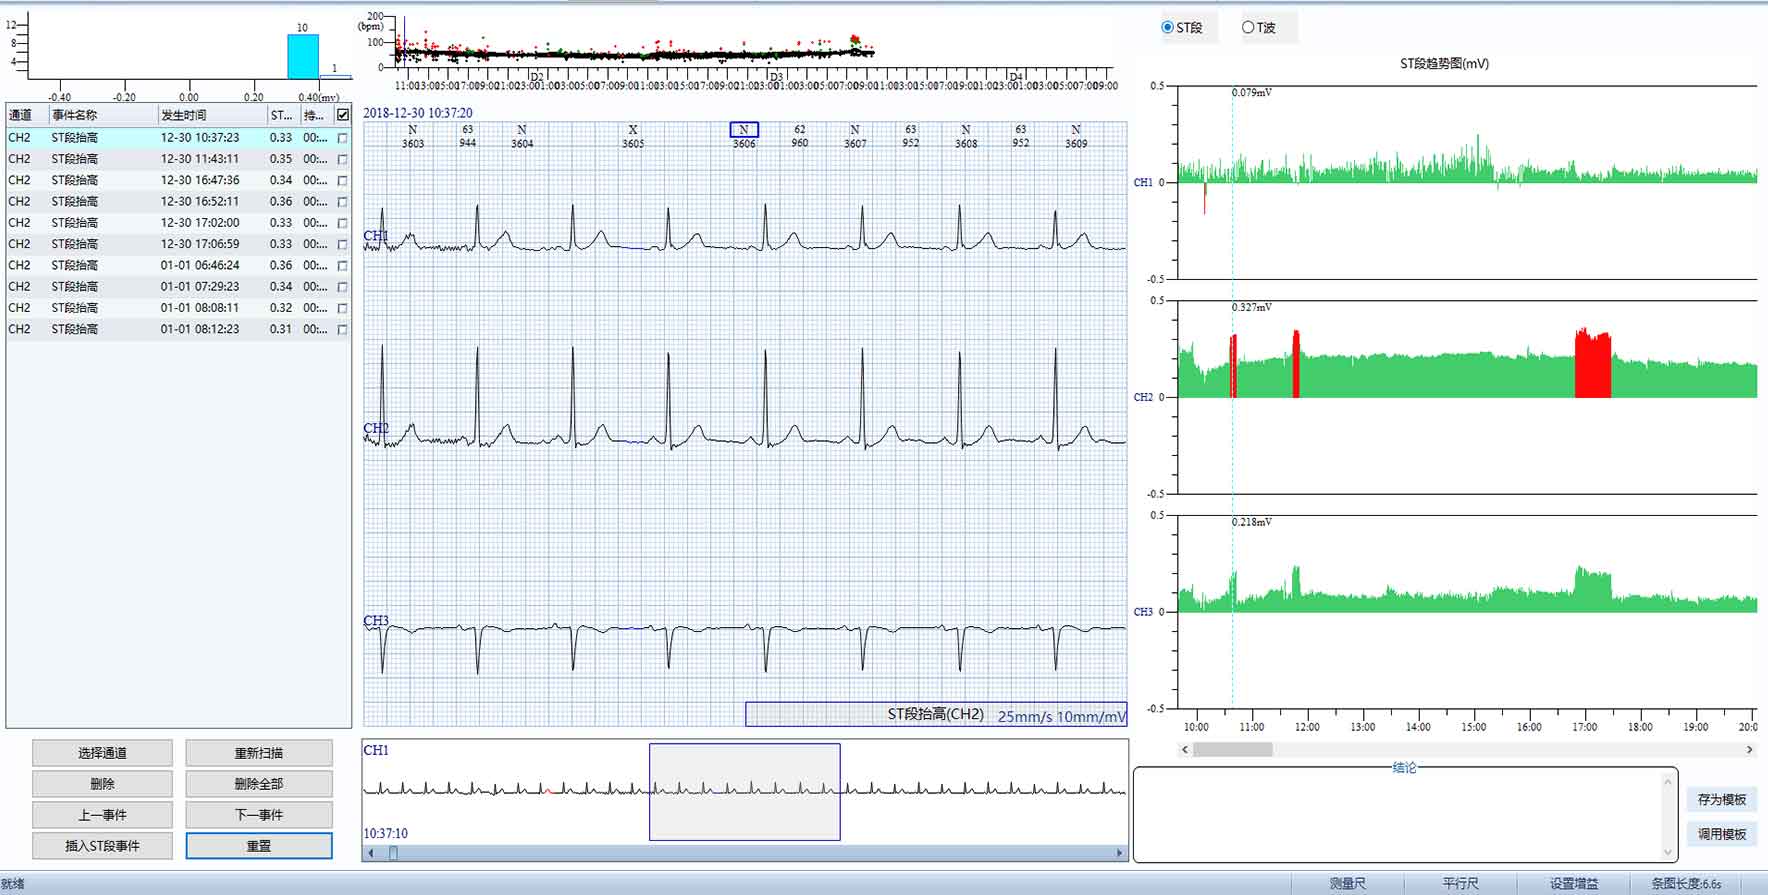Activate the 测量尺 tool in status bar

[1347, 884]
